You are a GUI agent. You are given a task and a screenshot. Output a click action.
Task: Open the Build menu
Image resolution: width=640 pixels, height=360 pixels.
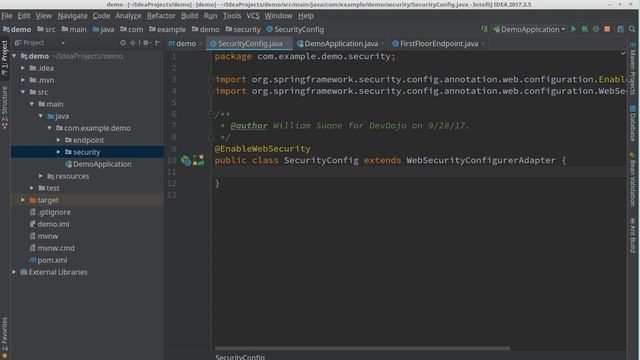[x=189, y=16]
